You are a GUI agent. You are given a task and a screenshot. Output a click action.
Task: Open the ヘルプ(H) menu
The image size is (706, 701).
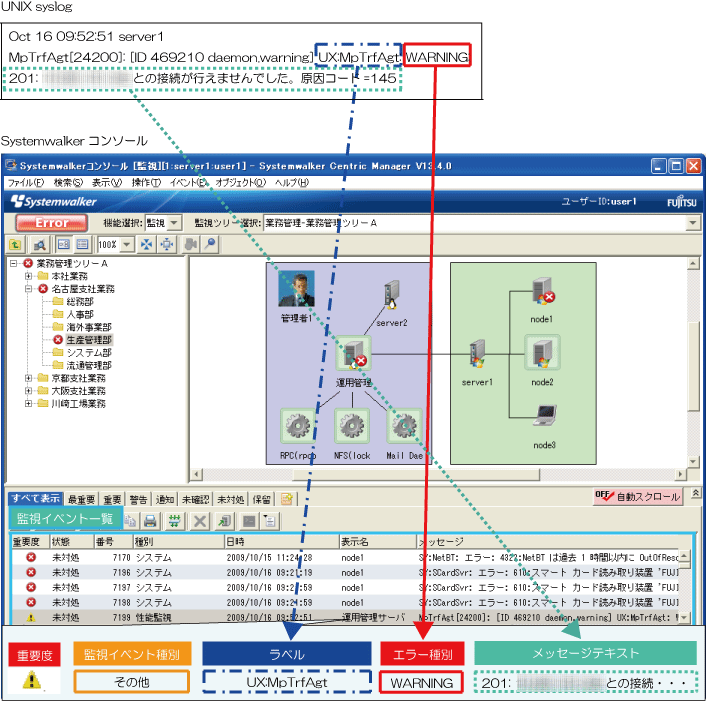point(292,182)
